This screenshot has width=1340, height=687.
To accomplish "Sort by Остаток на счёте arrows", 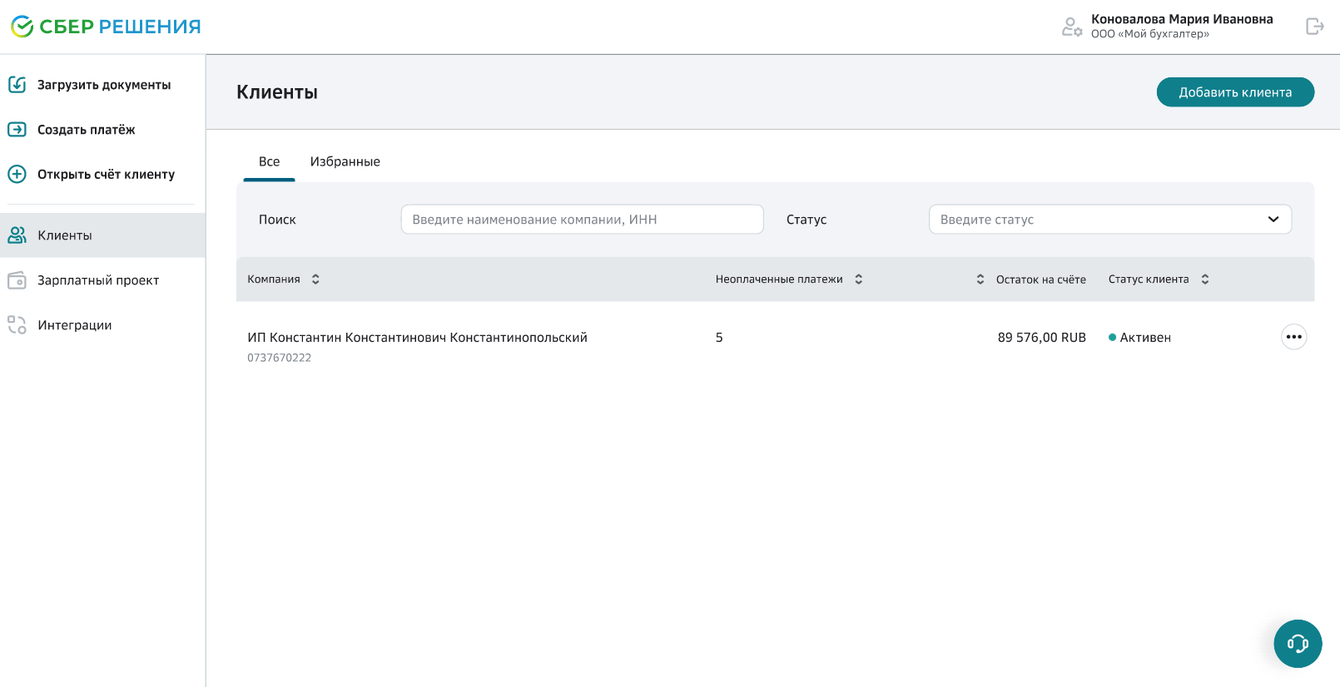I will 980,280.
